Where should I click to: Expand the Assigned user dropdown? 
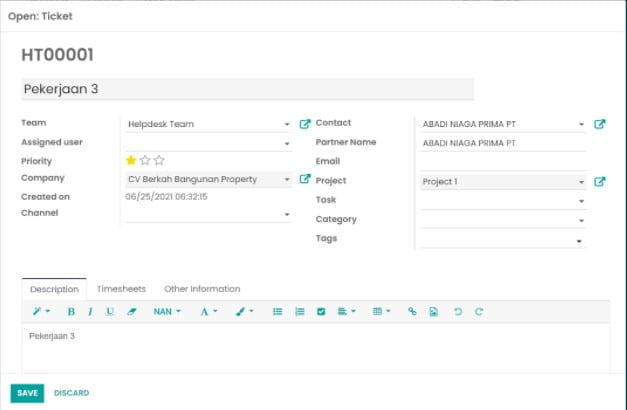click(x=287, y=144)
